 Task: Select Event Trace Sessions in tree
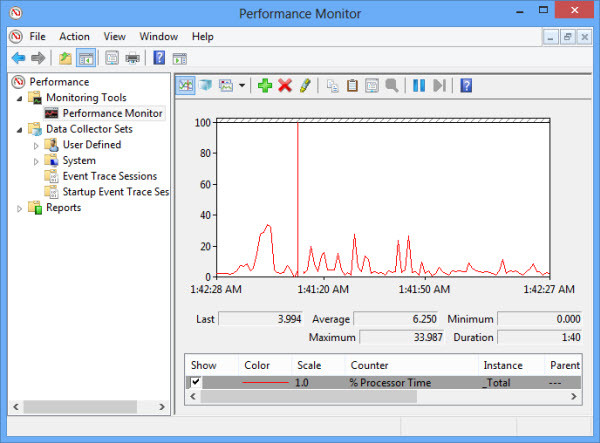(110, 176)
